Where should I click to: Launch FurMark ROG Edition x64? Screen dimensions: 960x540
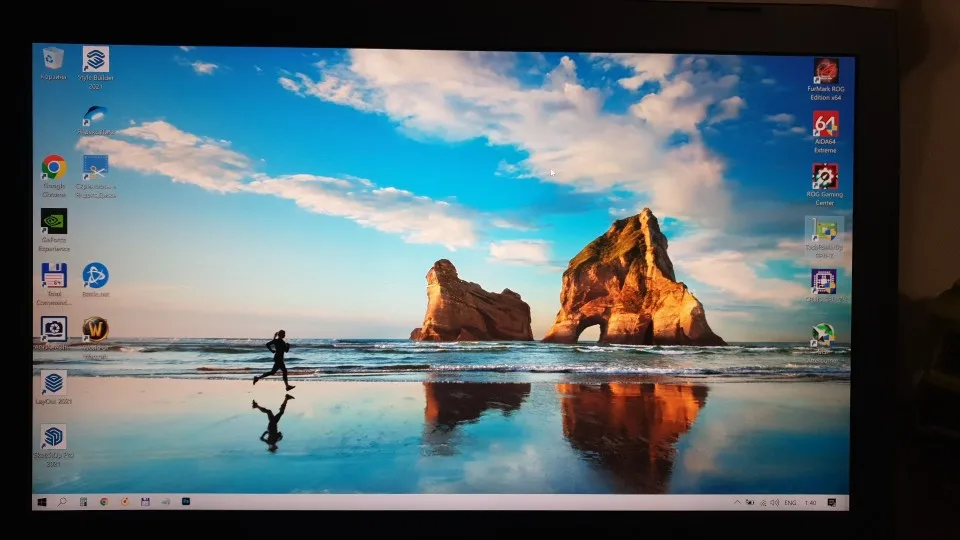pos(825,80)
